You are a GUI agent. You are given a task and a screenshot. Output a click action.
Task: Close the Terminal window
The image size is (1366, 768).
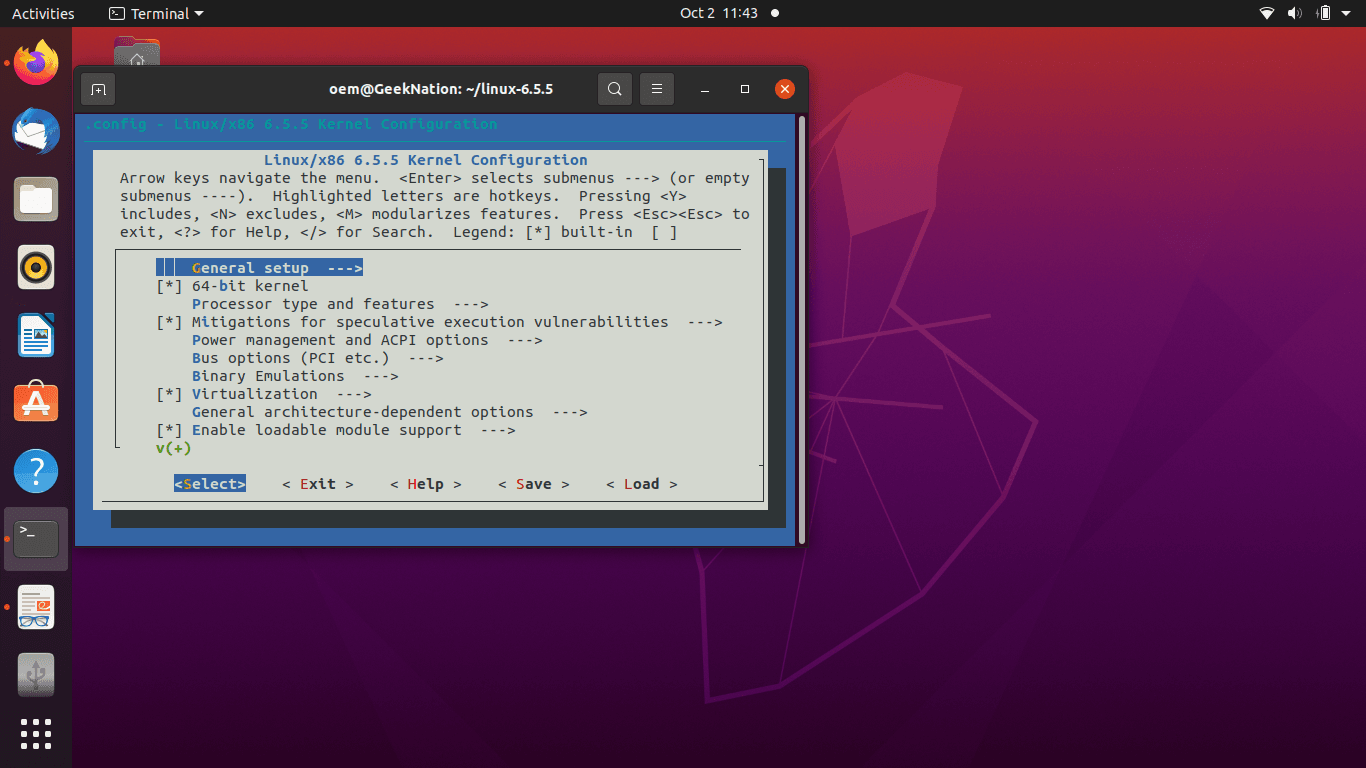tap(785, 89)
